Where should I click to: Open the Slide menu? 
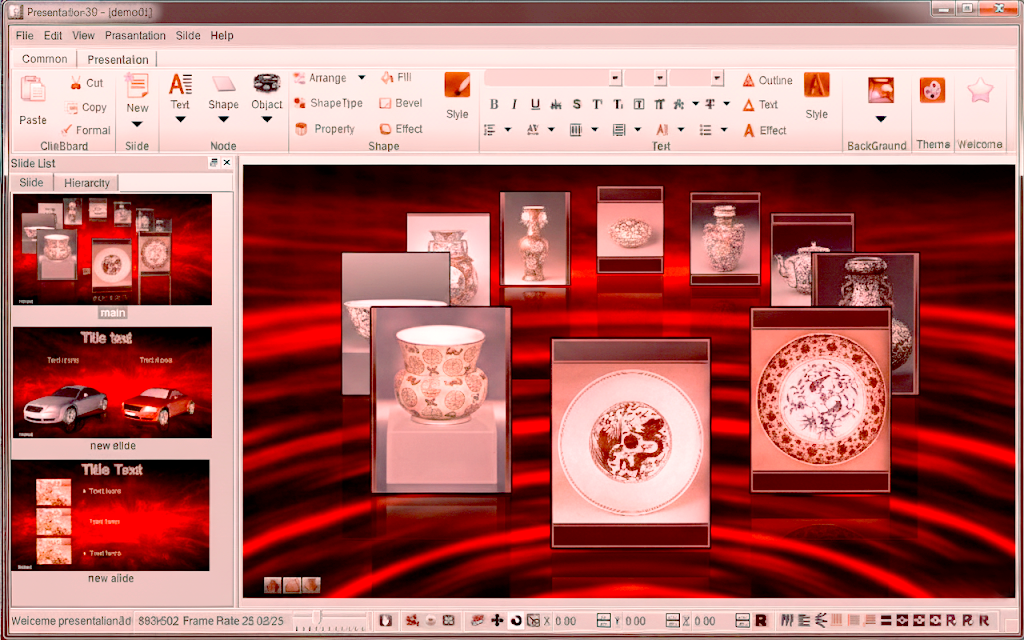[x=188, y=35]
